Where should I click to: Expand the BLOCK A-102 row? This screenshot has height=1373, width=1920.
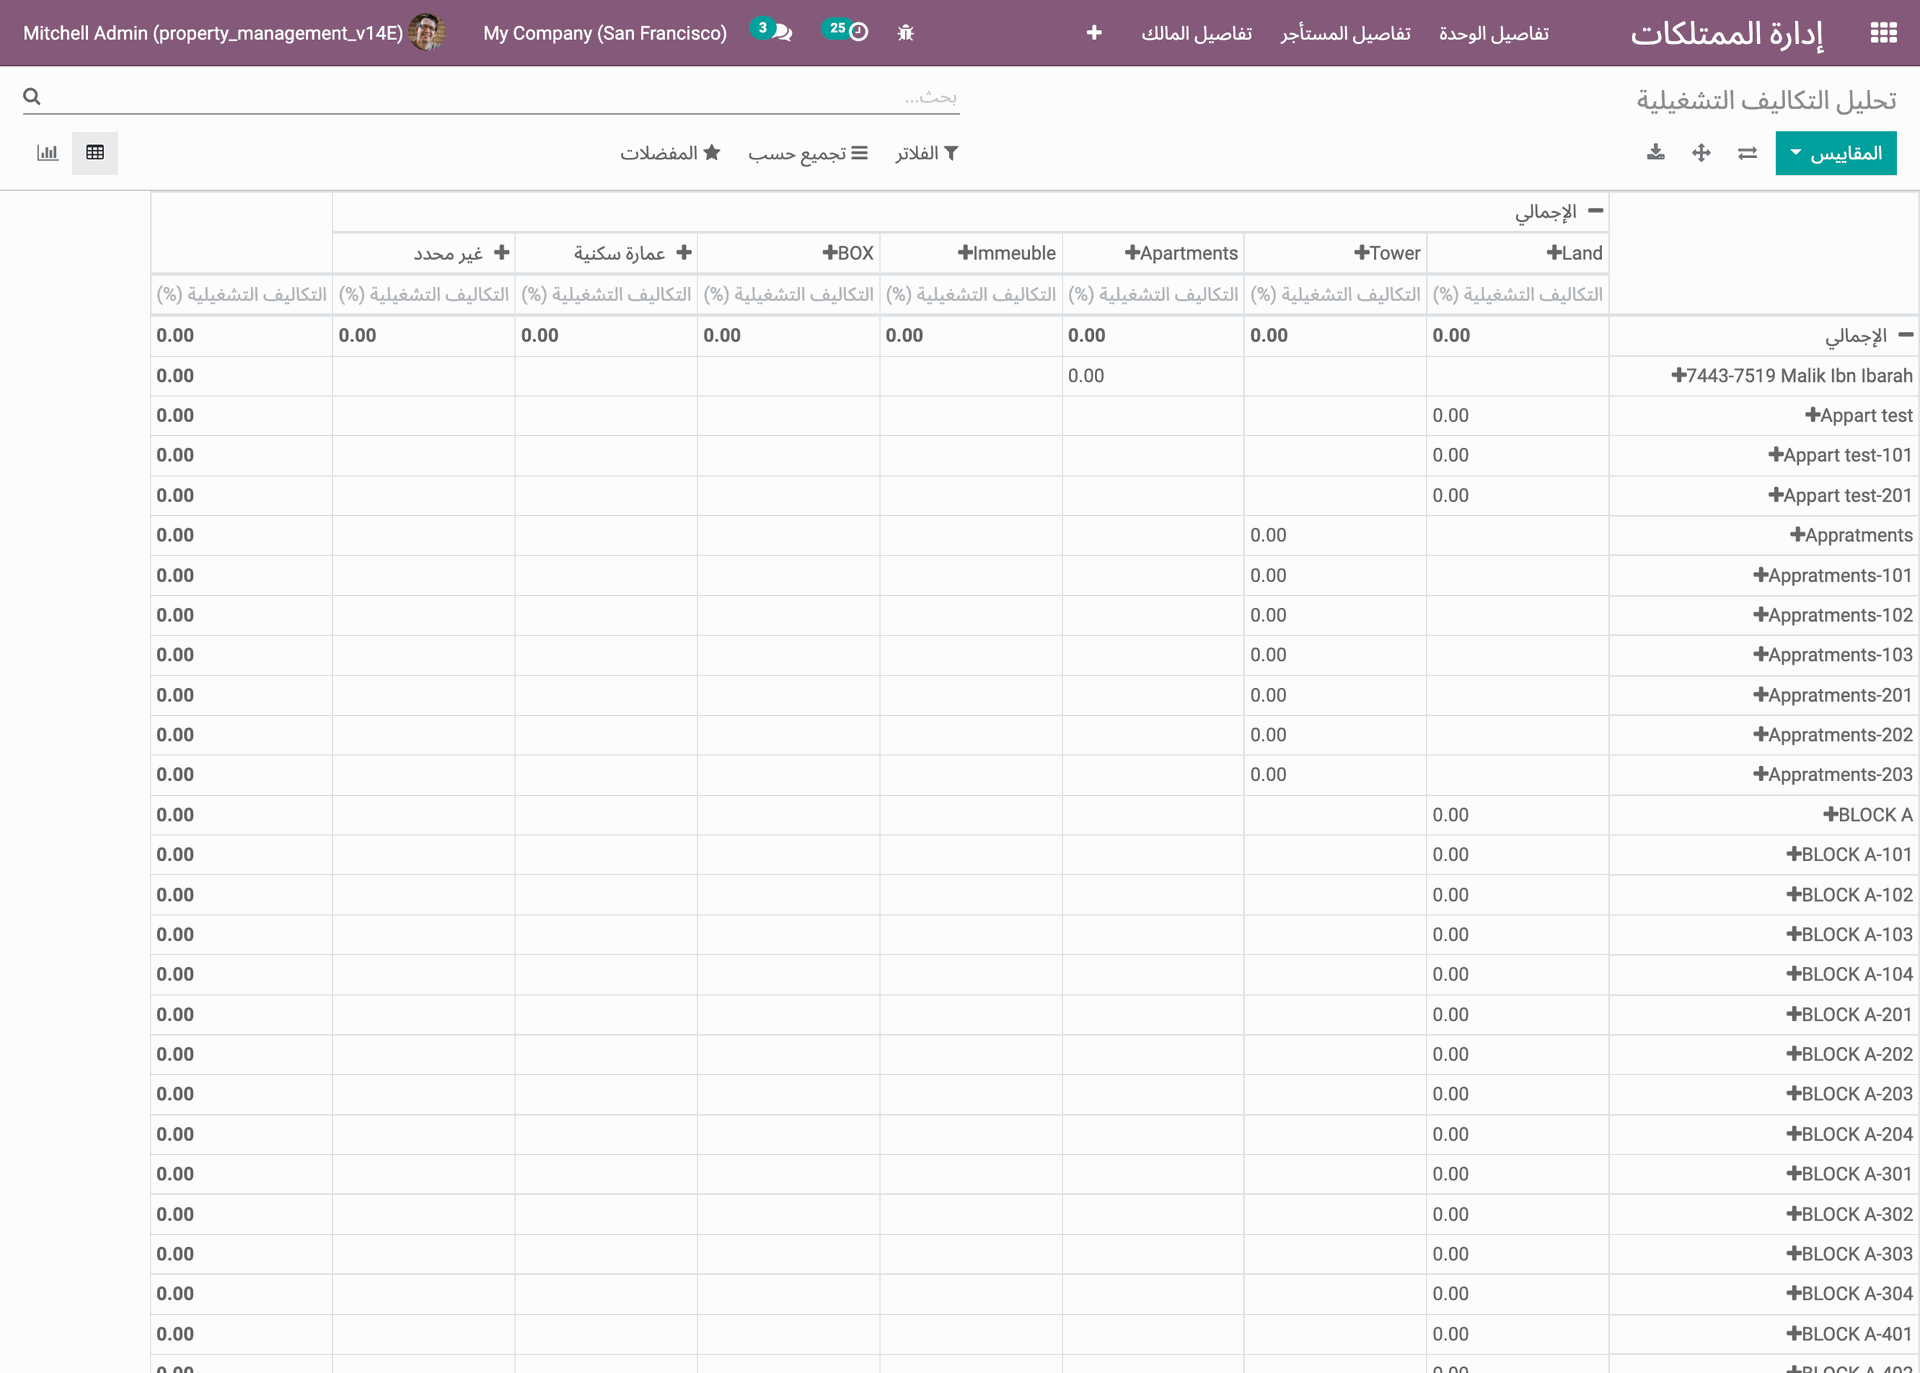pyautogui.click(x=1849, y=895)
